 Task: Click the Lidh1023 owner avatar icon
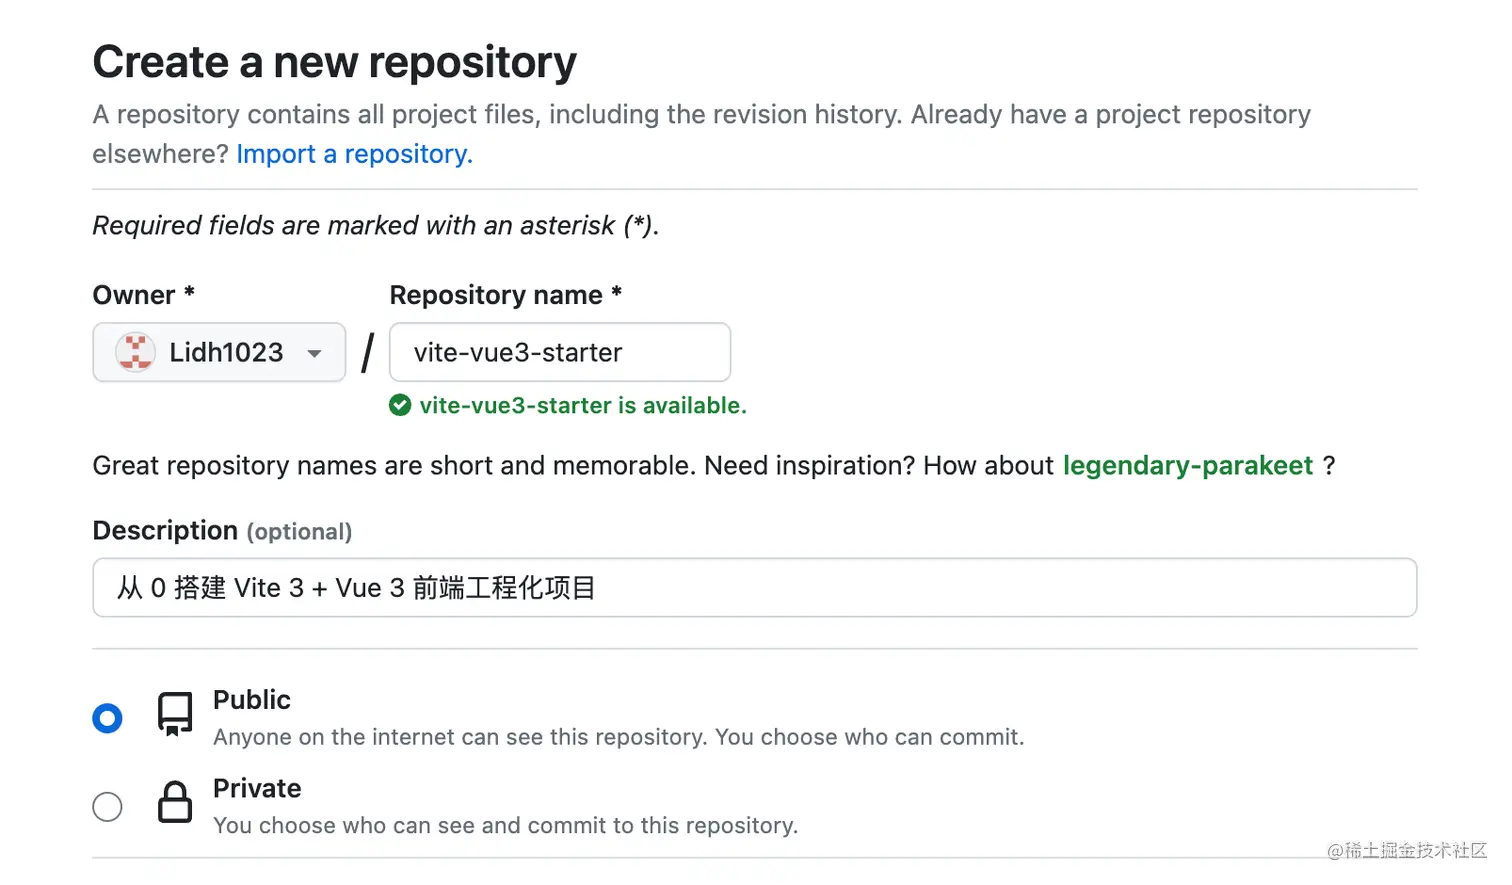point(135,352)
